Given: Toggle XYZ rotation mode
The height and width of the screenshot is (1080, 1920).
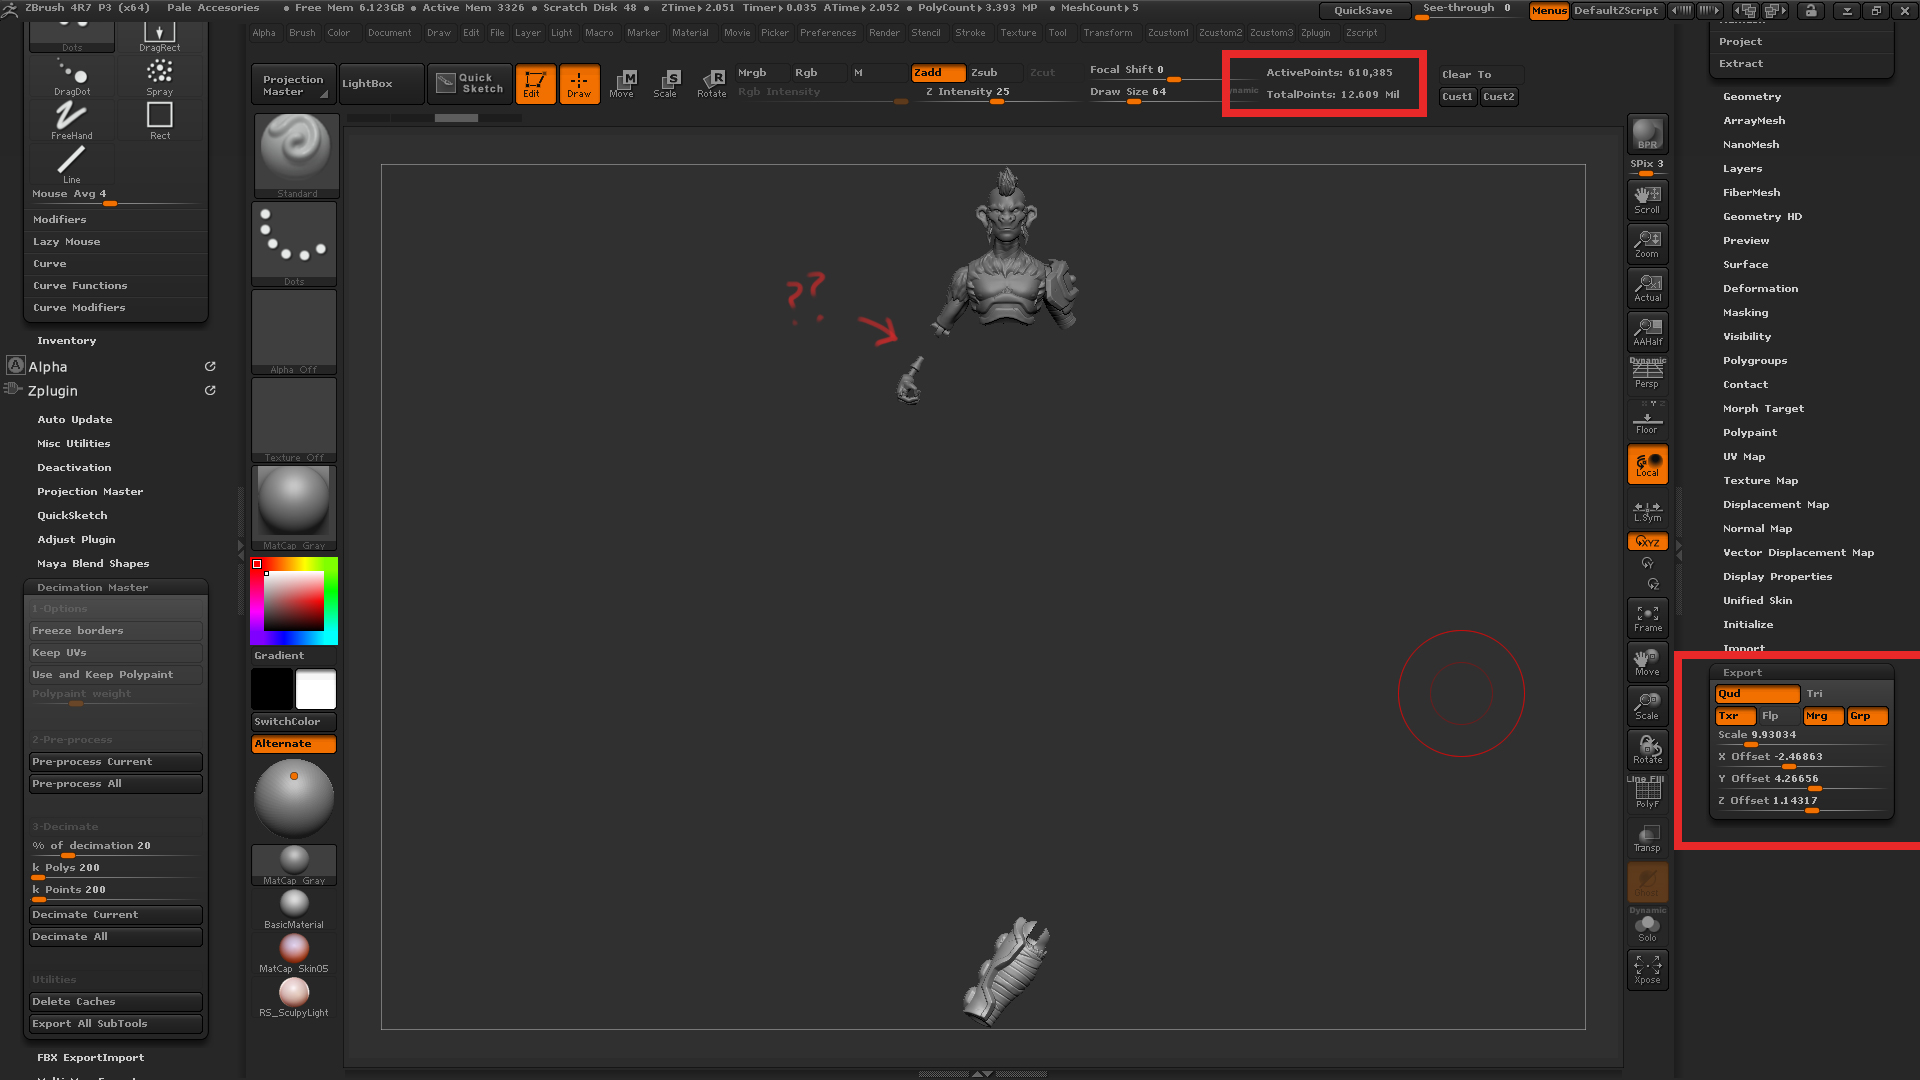Looking at the screenshot, I should (1647, 542).
